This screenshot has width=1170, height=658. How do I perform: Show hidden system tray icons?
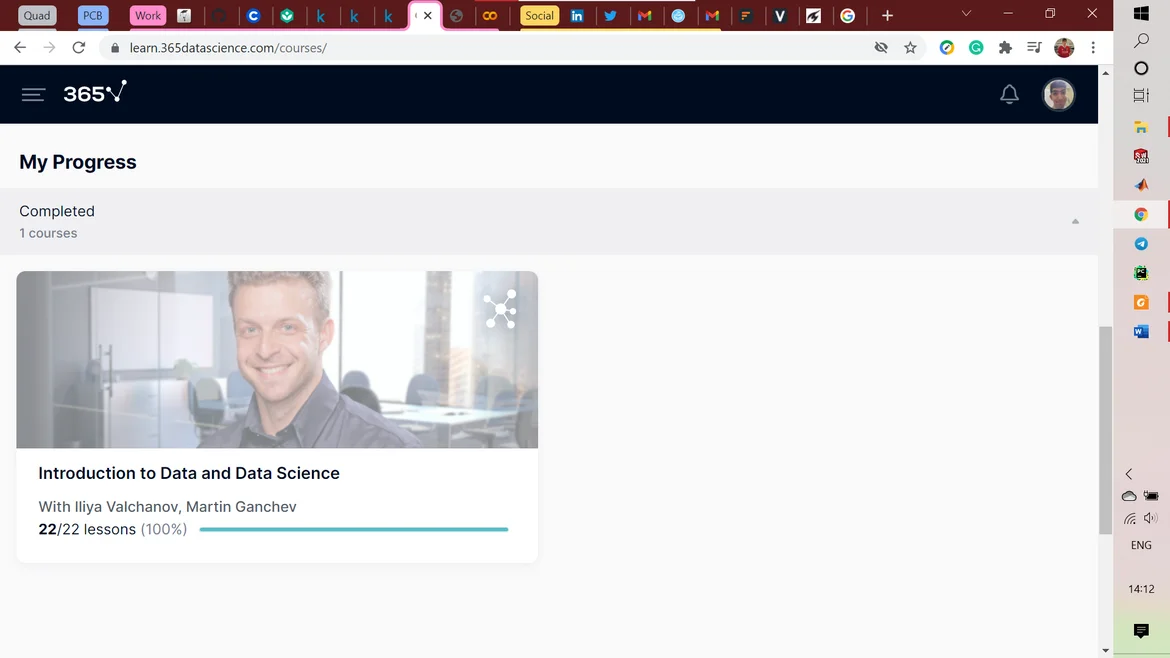tap(1129, 474)
